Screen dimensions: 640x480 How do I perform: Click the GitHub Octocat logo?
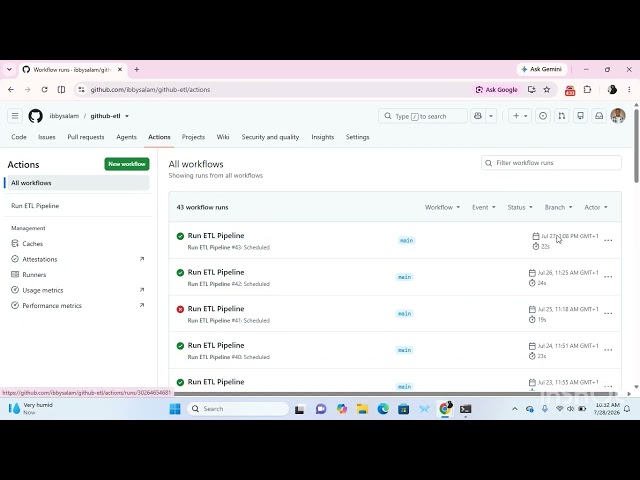coord(36,116)
